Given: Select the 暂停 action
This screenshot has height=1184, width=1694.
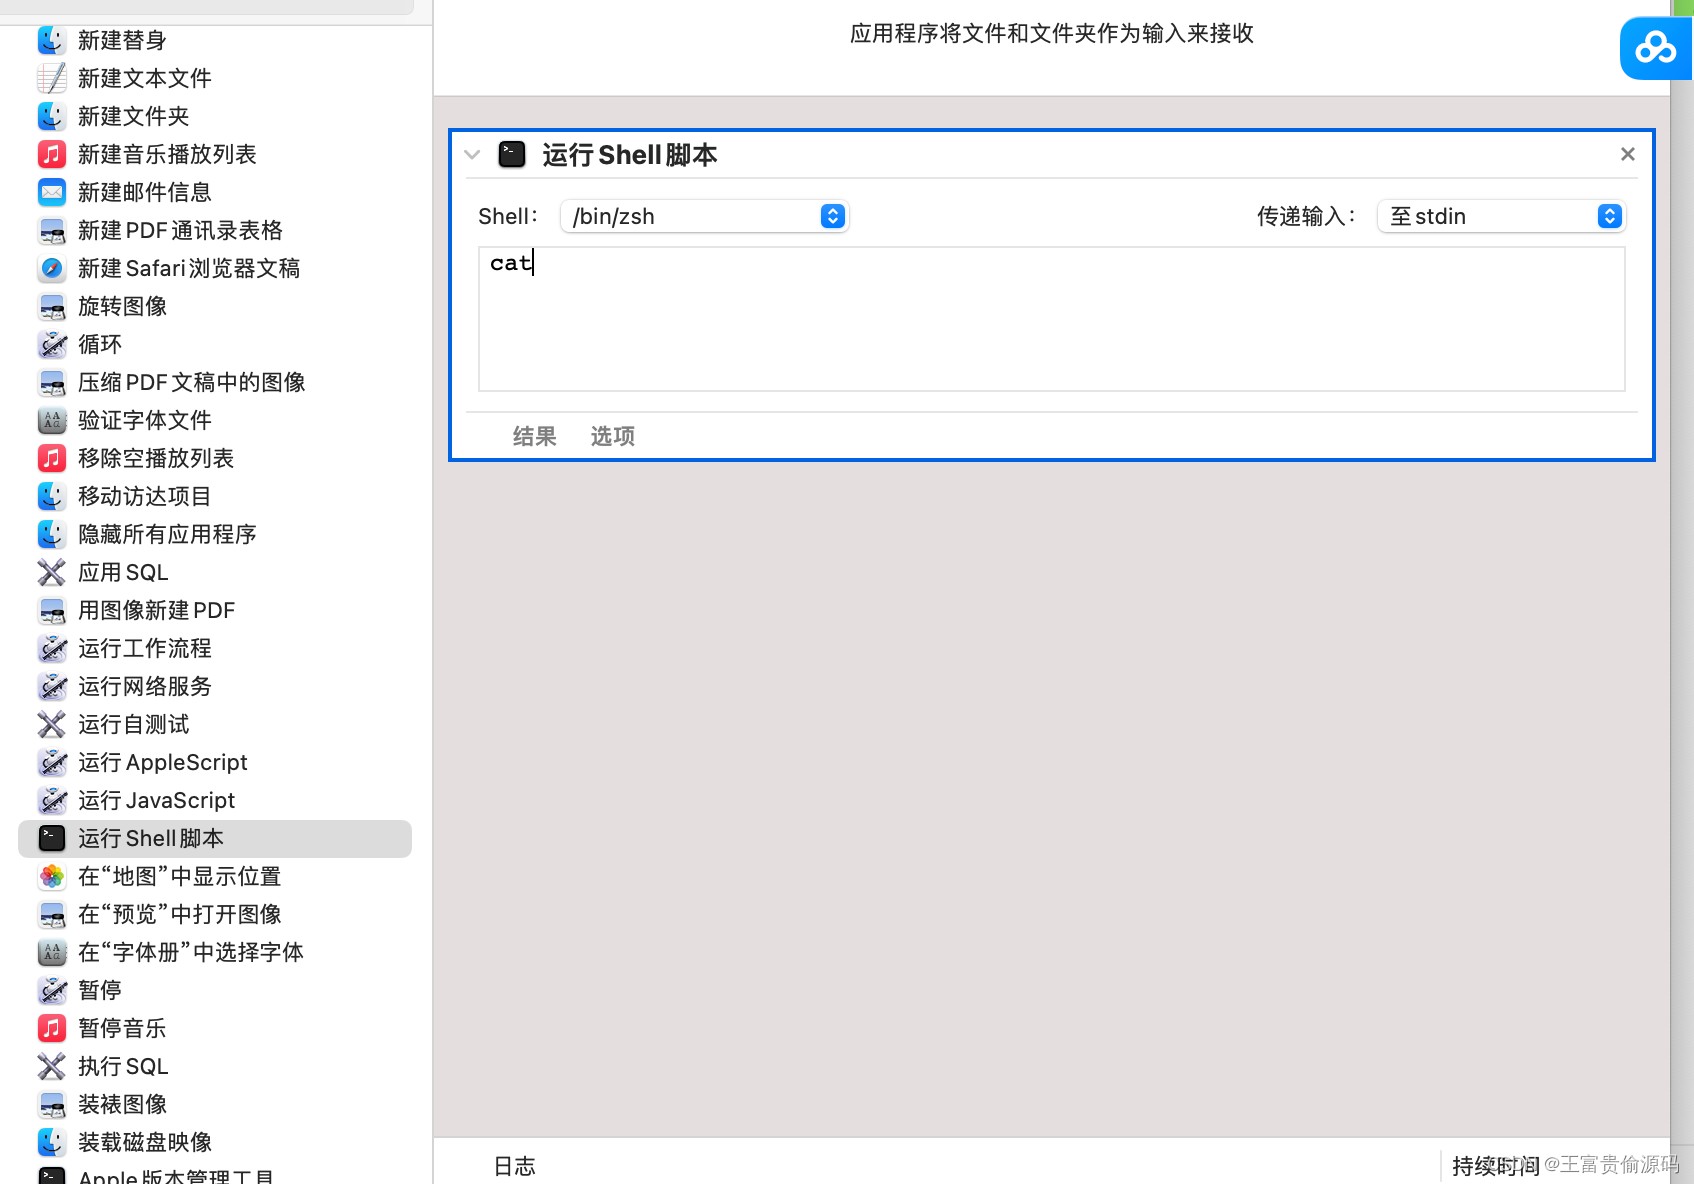Looking at the screenshot, I should [215, 990].
